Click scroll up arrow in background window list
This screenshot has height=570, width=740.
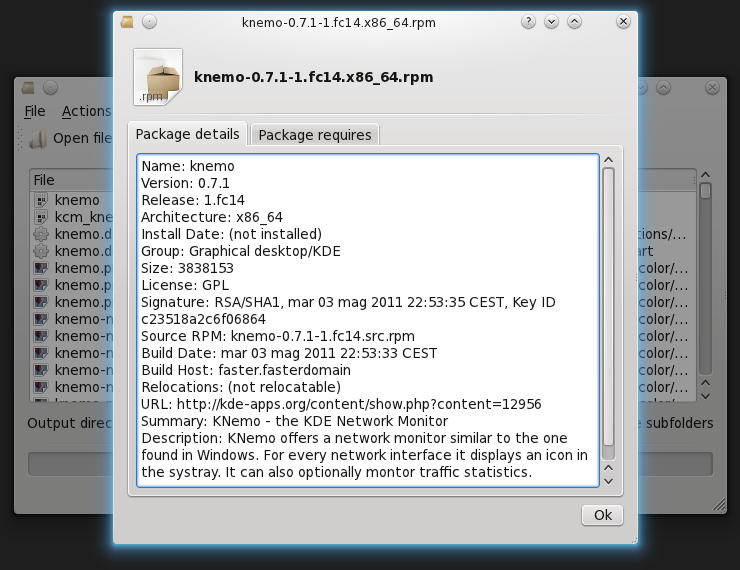point(706,175)
